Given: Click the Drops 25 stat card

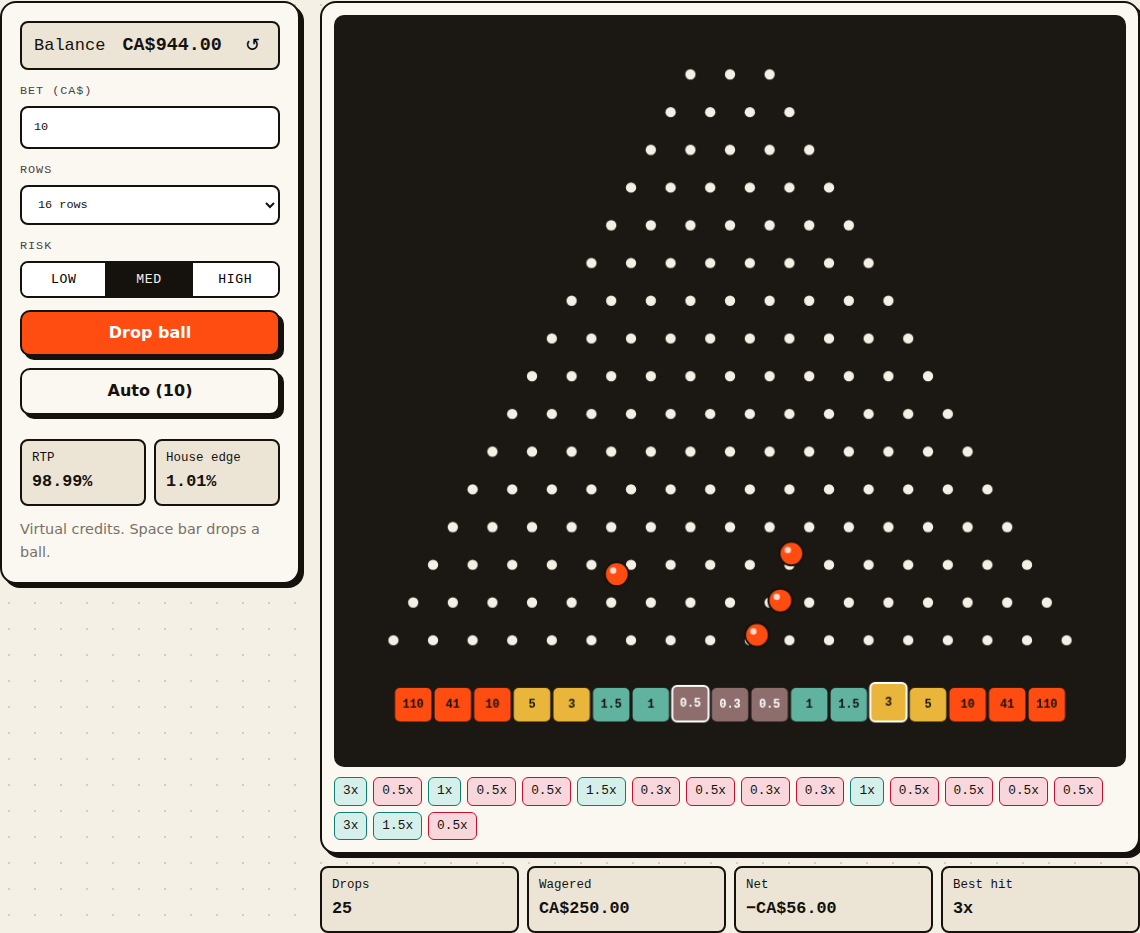Looking at the screenshot, I should point(420,899).
